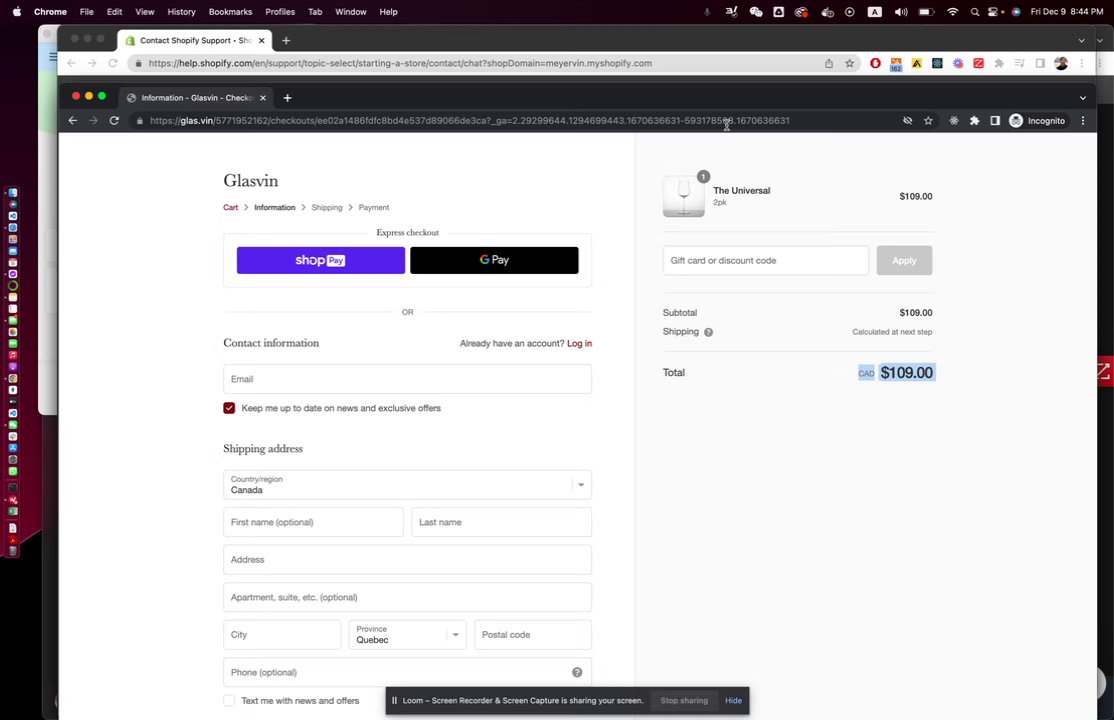Open the Province dropdown
Viewport: 1114px width, 720px height.
click(x=407, y=635)
